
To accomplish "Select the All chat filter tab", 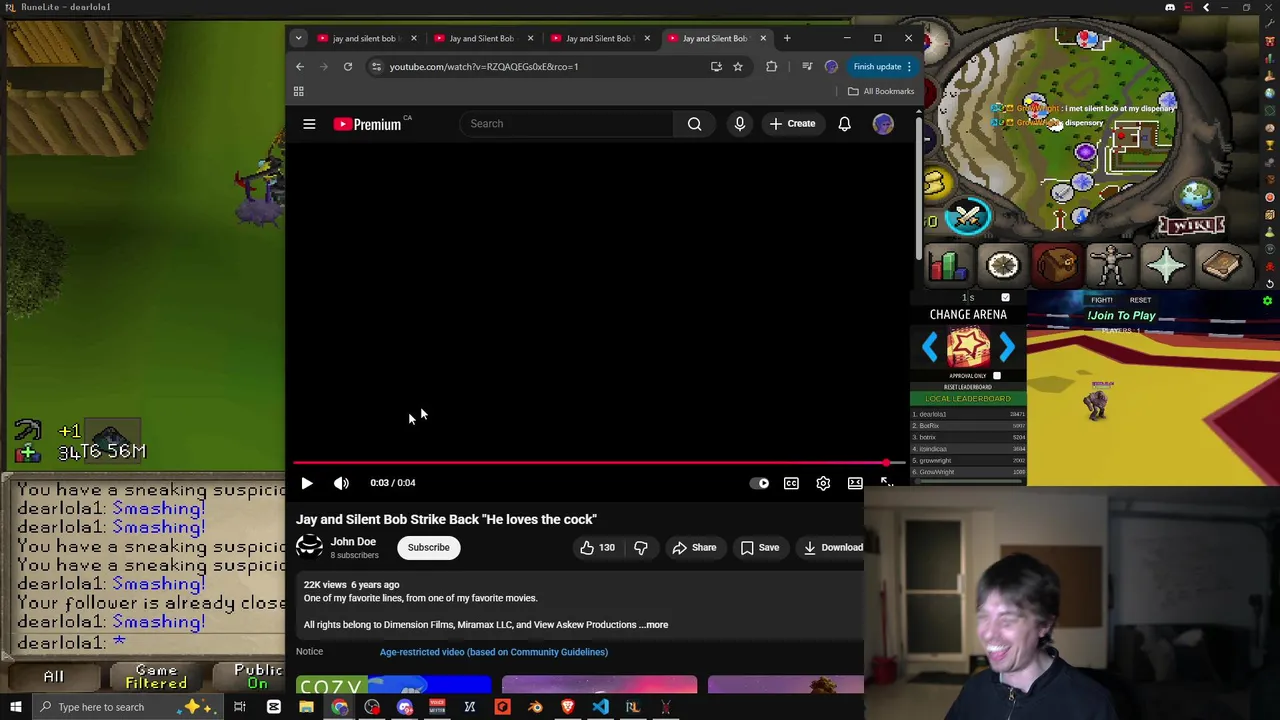I will click(53, 677).
